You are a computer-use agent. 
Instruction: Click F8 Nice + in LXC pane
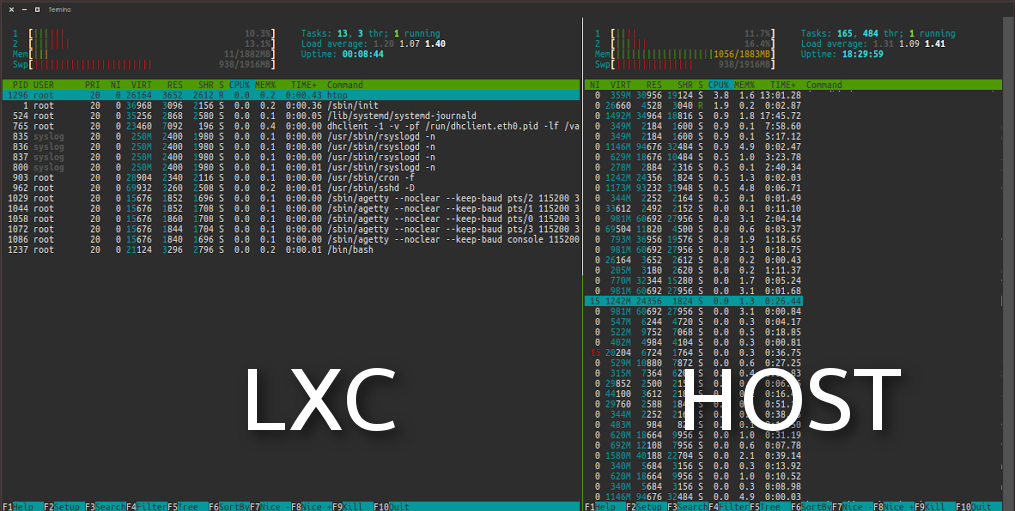coord(311,506)
